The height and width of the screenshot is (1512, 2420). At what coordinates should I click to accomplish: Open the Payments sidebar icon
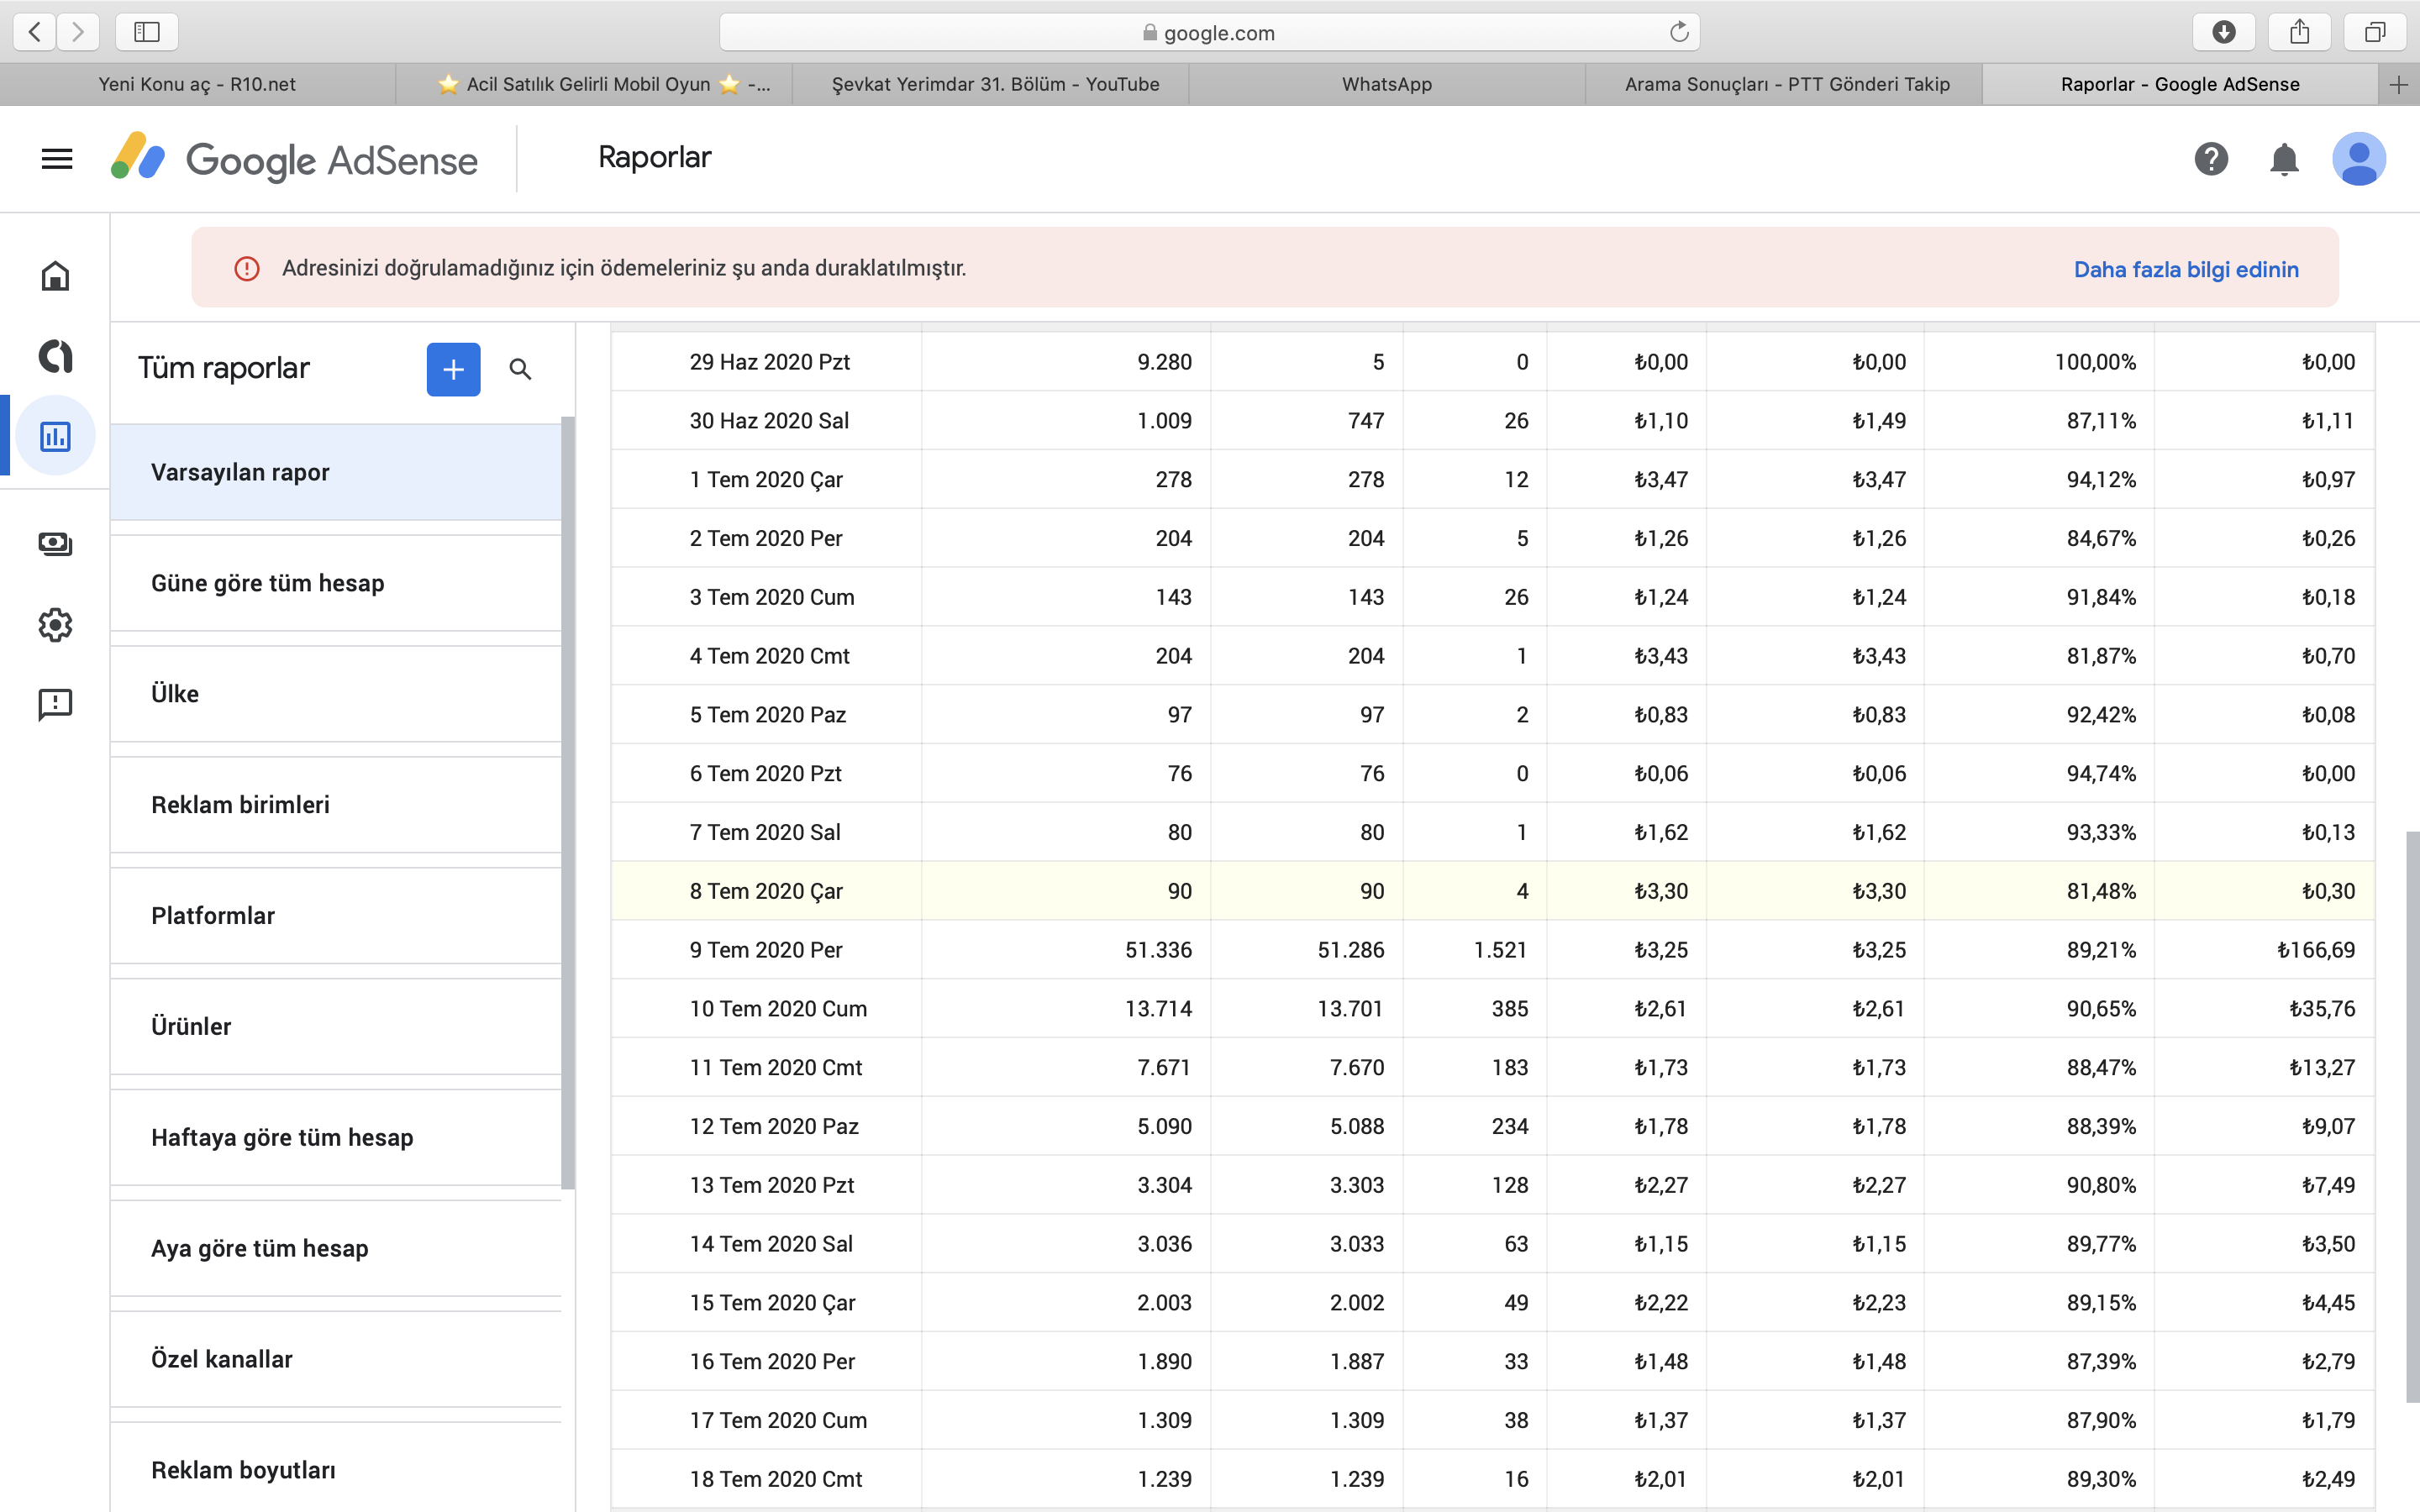point(55,544)
